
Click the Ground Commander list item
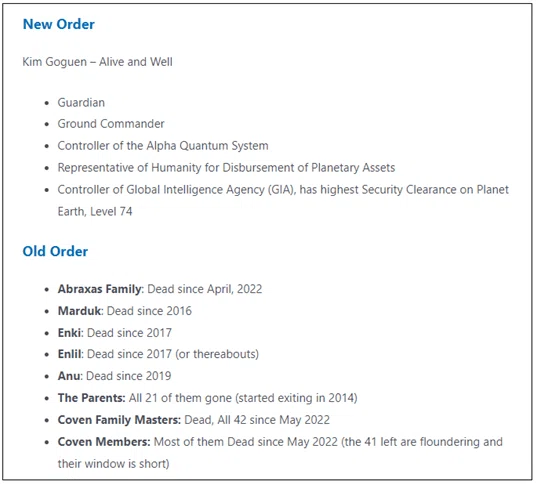(111, 124)
